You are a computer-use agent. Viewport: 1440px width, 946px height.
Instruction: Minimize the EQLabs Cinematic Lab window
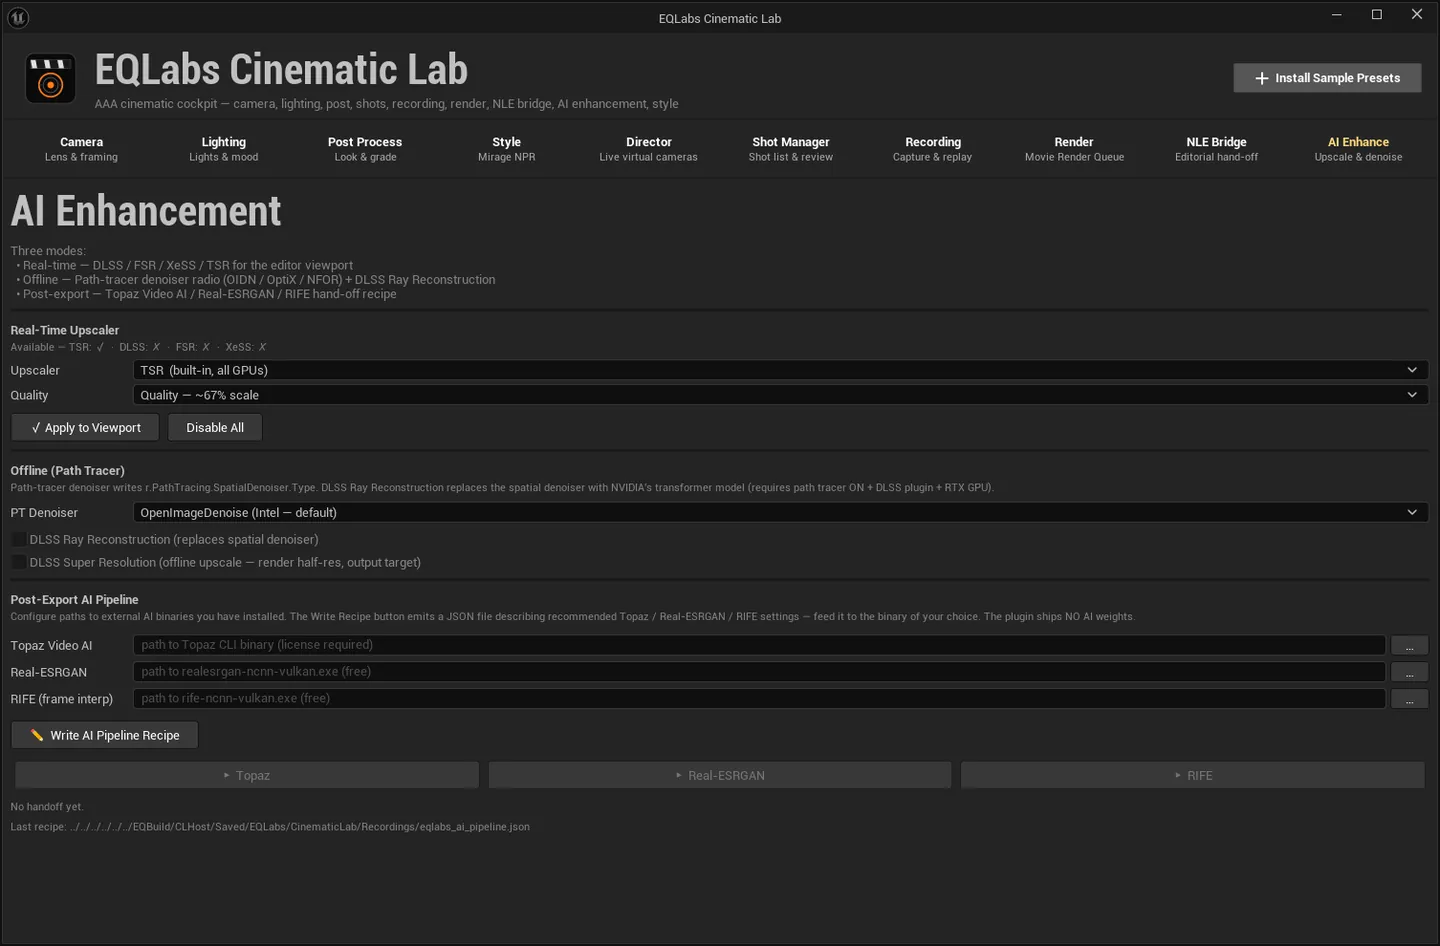click(1337, 14)
